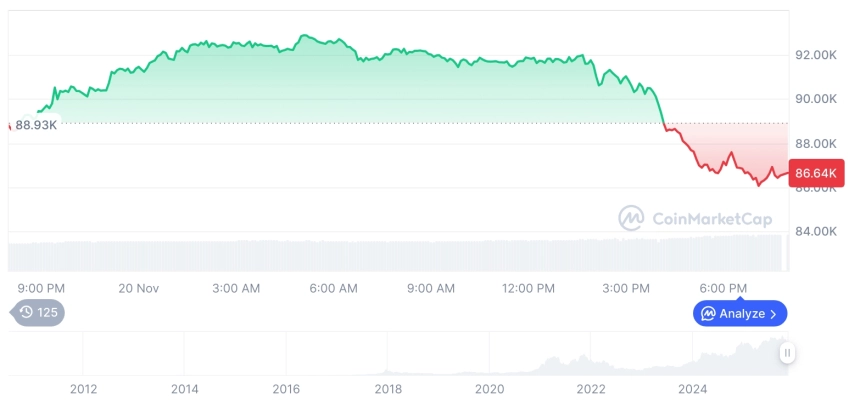Viewport: 860px width, 401px height.
Task: Click the red 86.64K current price tag
Action: point(817,174)
